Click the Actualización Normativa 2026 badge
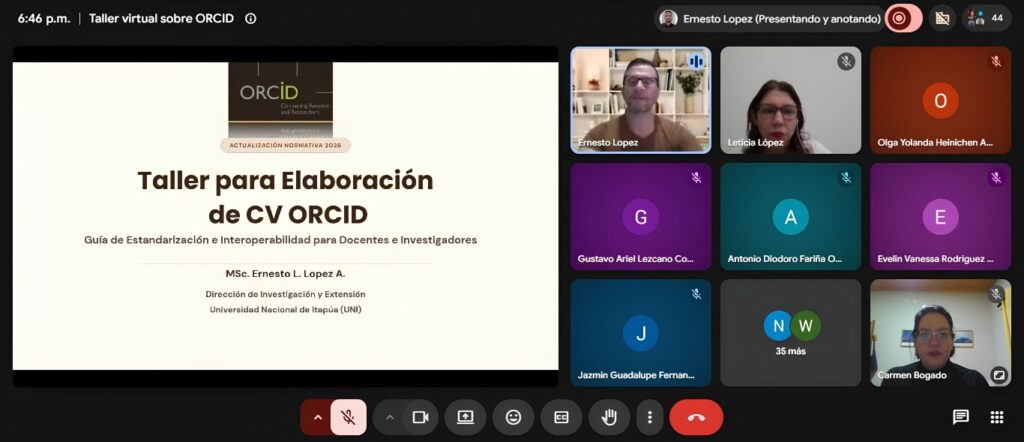 (x=285, y=145)
